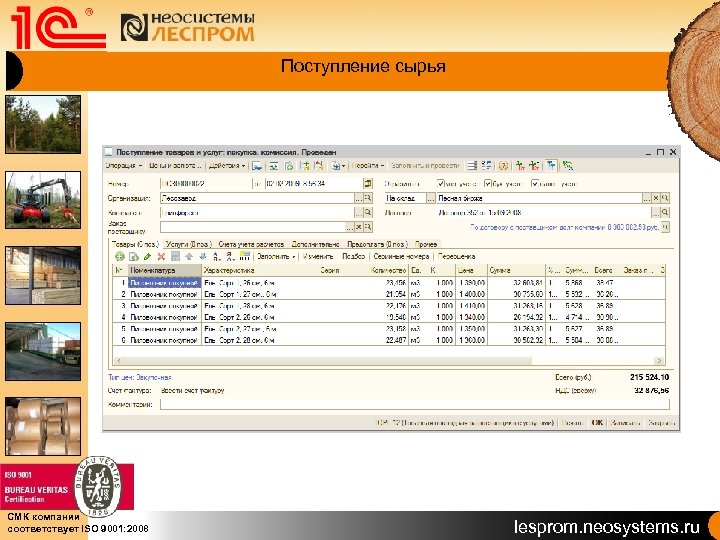
Task: Switch to the Прочее tab
Action: click(x=426, y=244)
